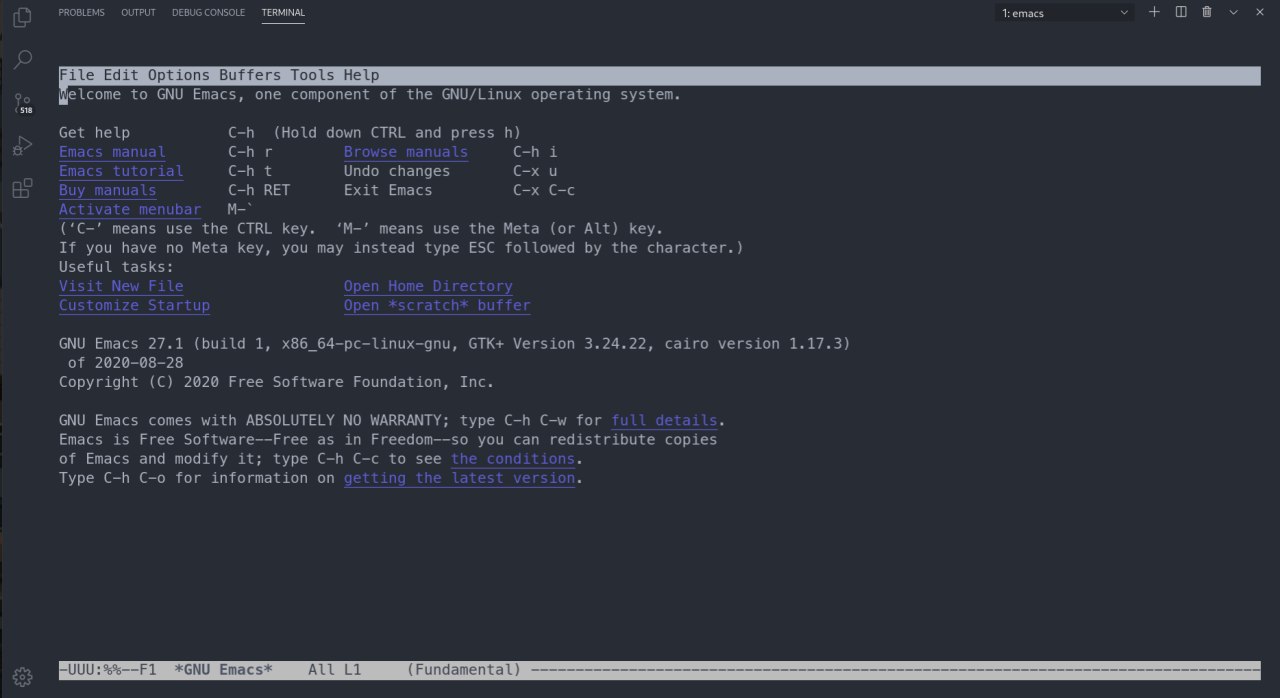The image size is (1280, 698).
Task: Click the '-UUU:%%--F1' mode line status
Action: click(108, 670)
